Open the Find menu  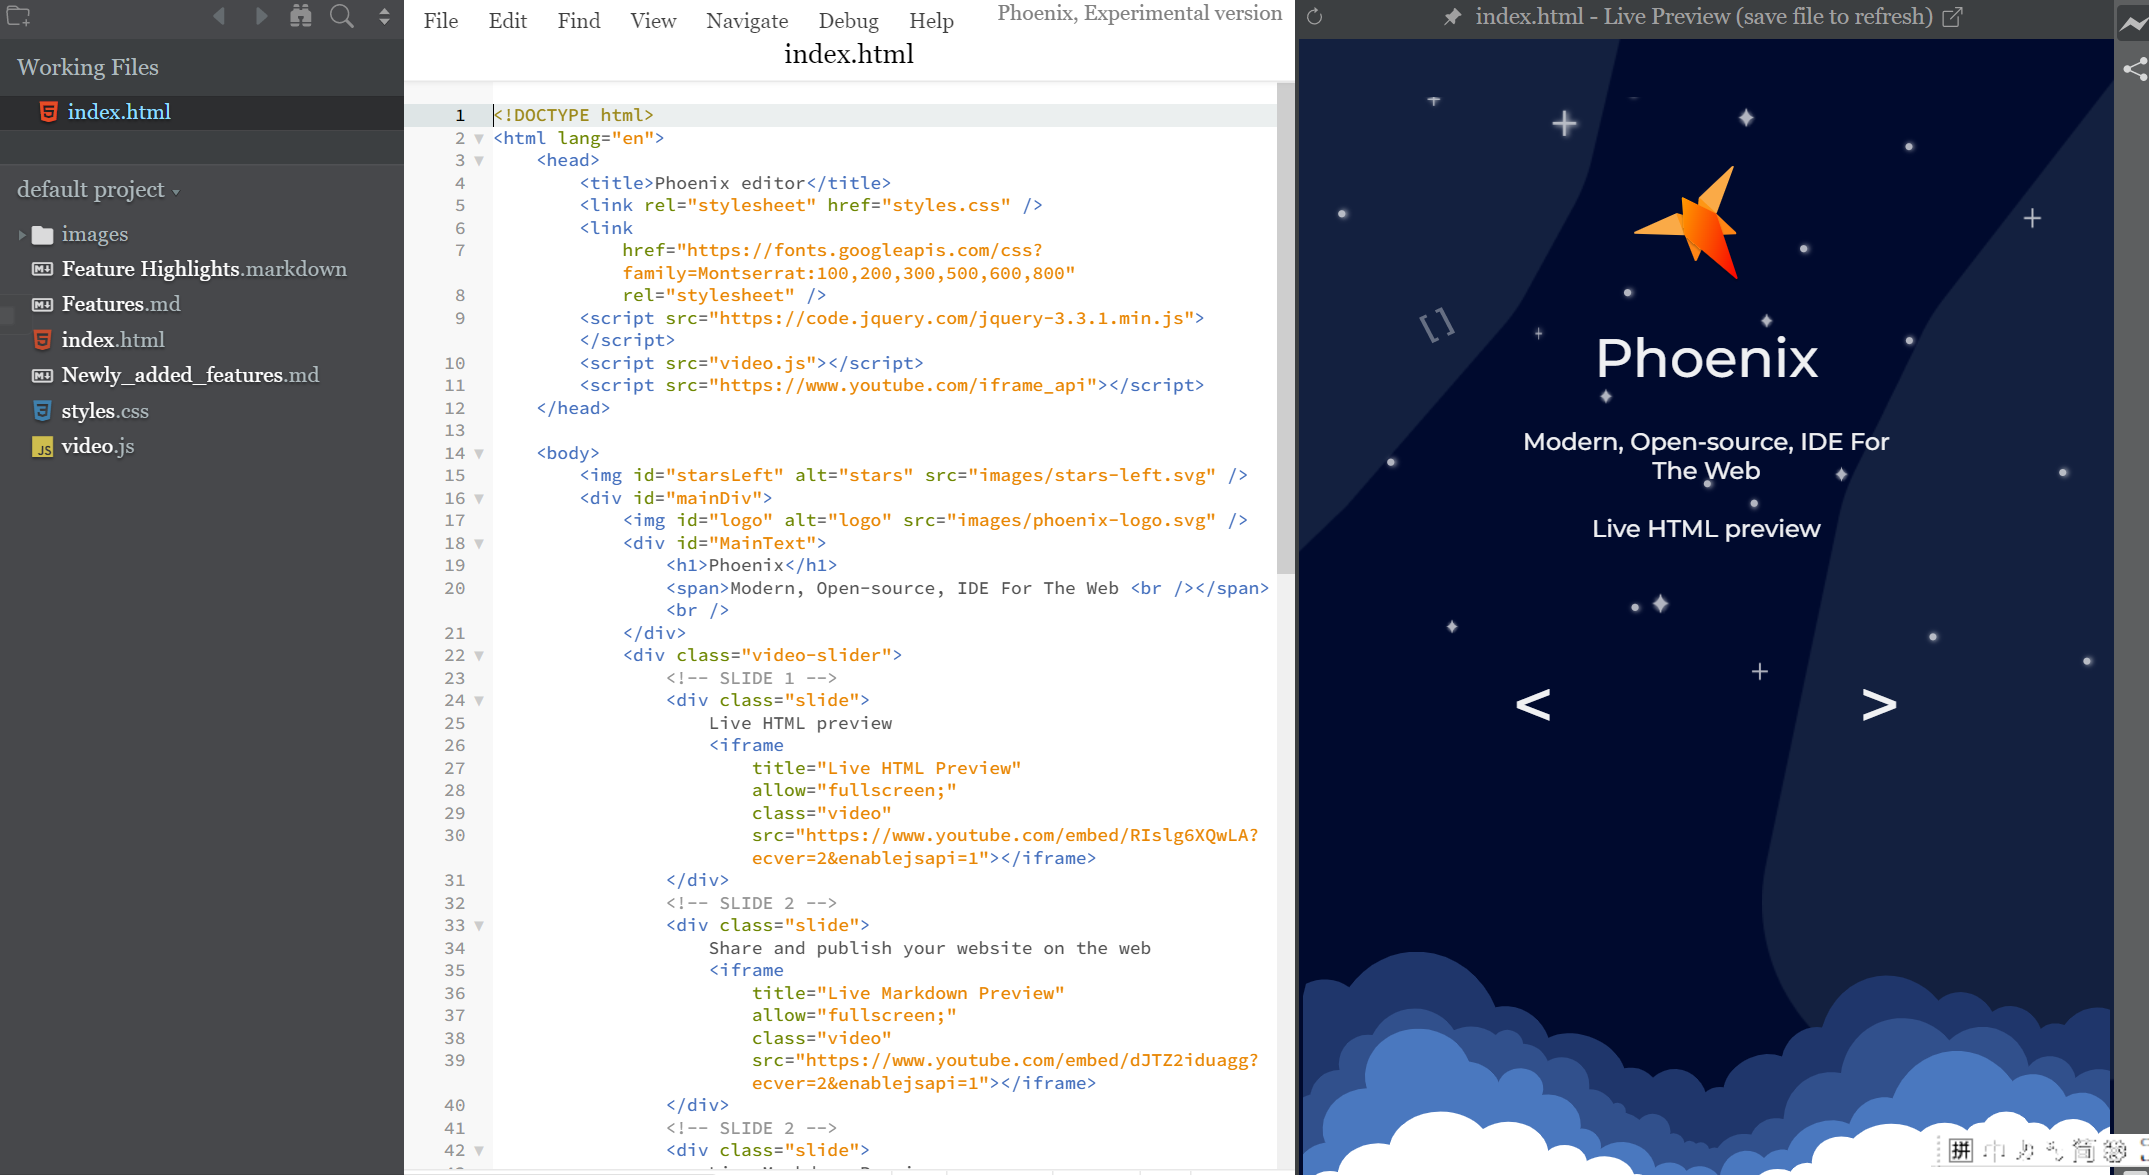tap(579, 20)
